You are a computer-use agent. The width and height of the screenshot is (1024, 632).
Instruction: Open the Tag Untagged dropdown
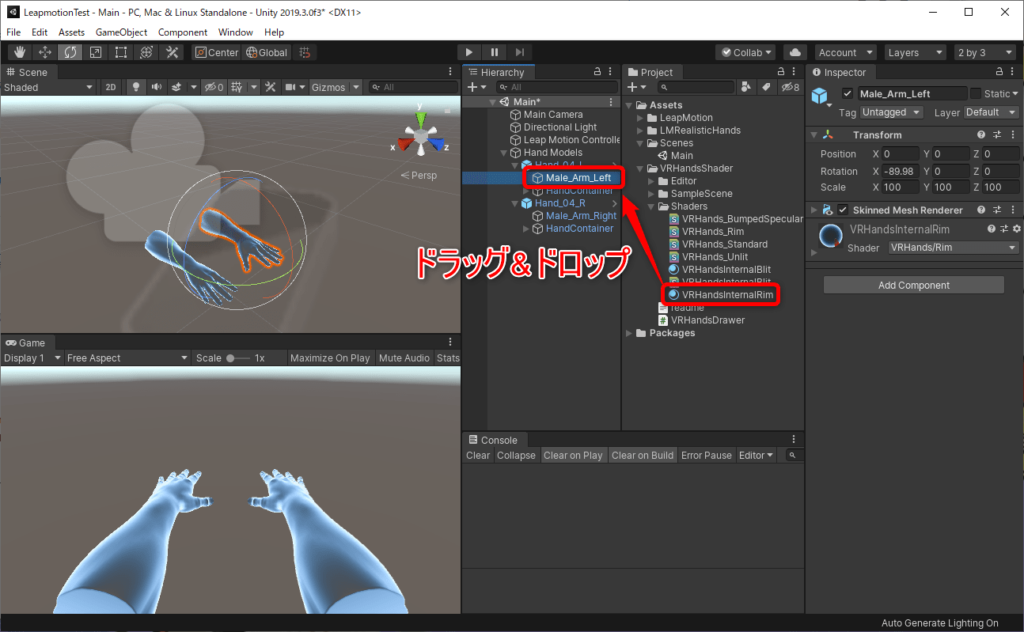click(891, 112)
